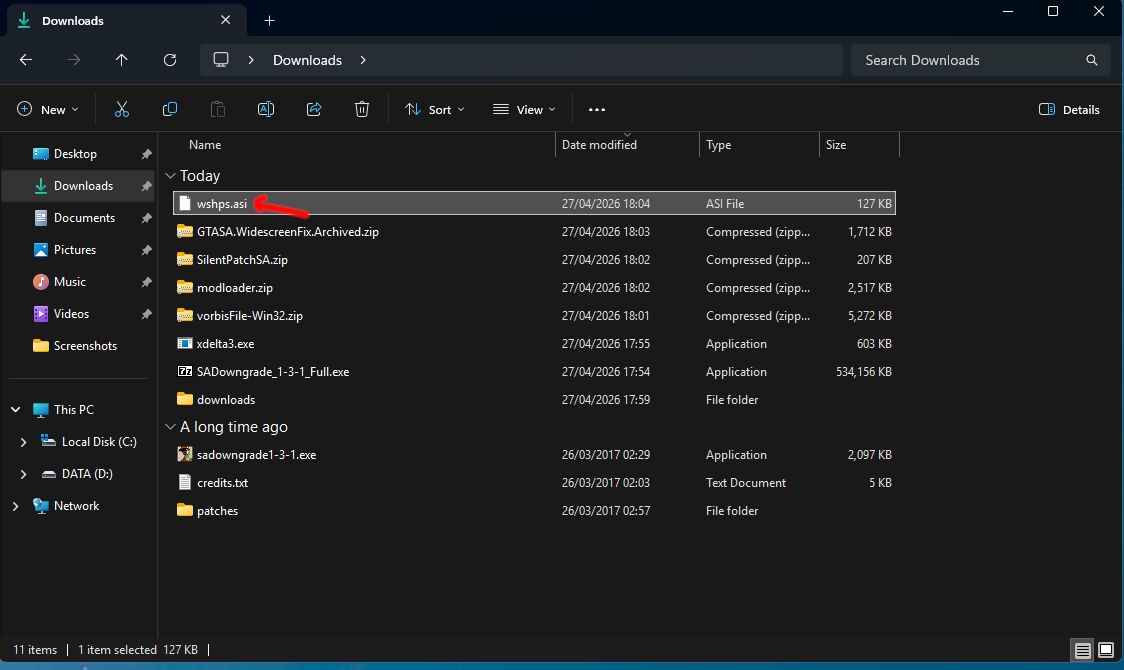Select SilentPatchSA.zip file

point(534,259)
